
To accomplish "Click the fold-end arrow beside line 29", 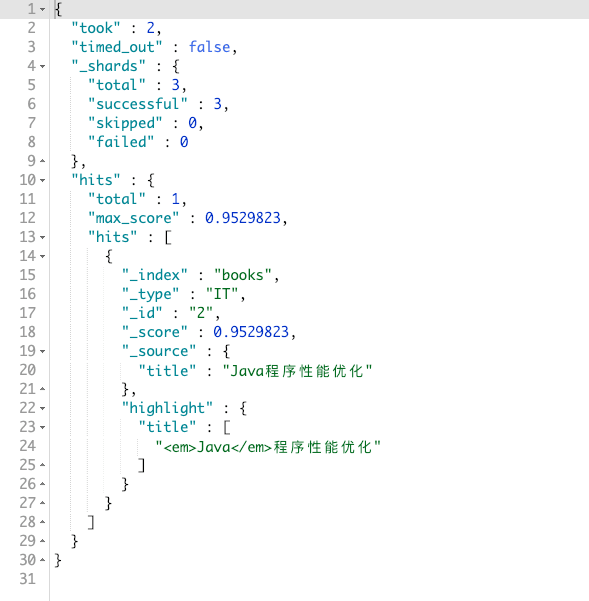I will (43, 541).
